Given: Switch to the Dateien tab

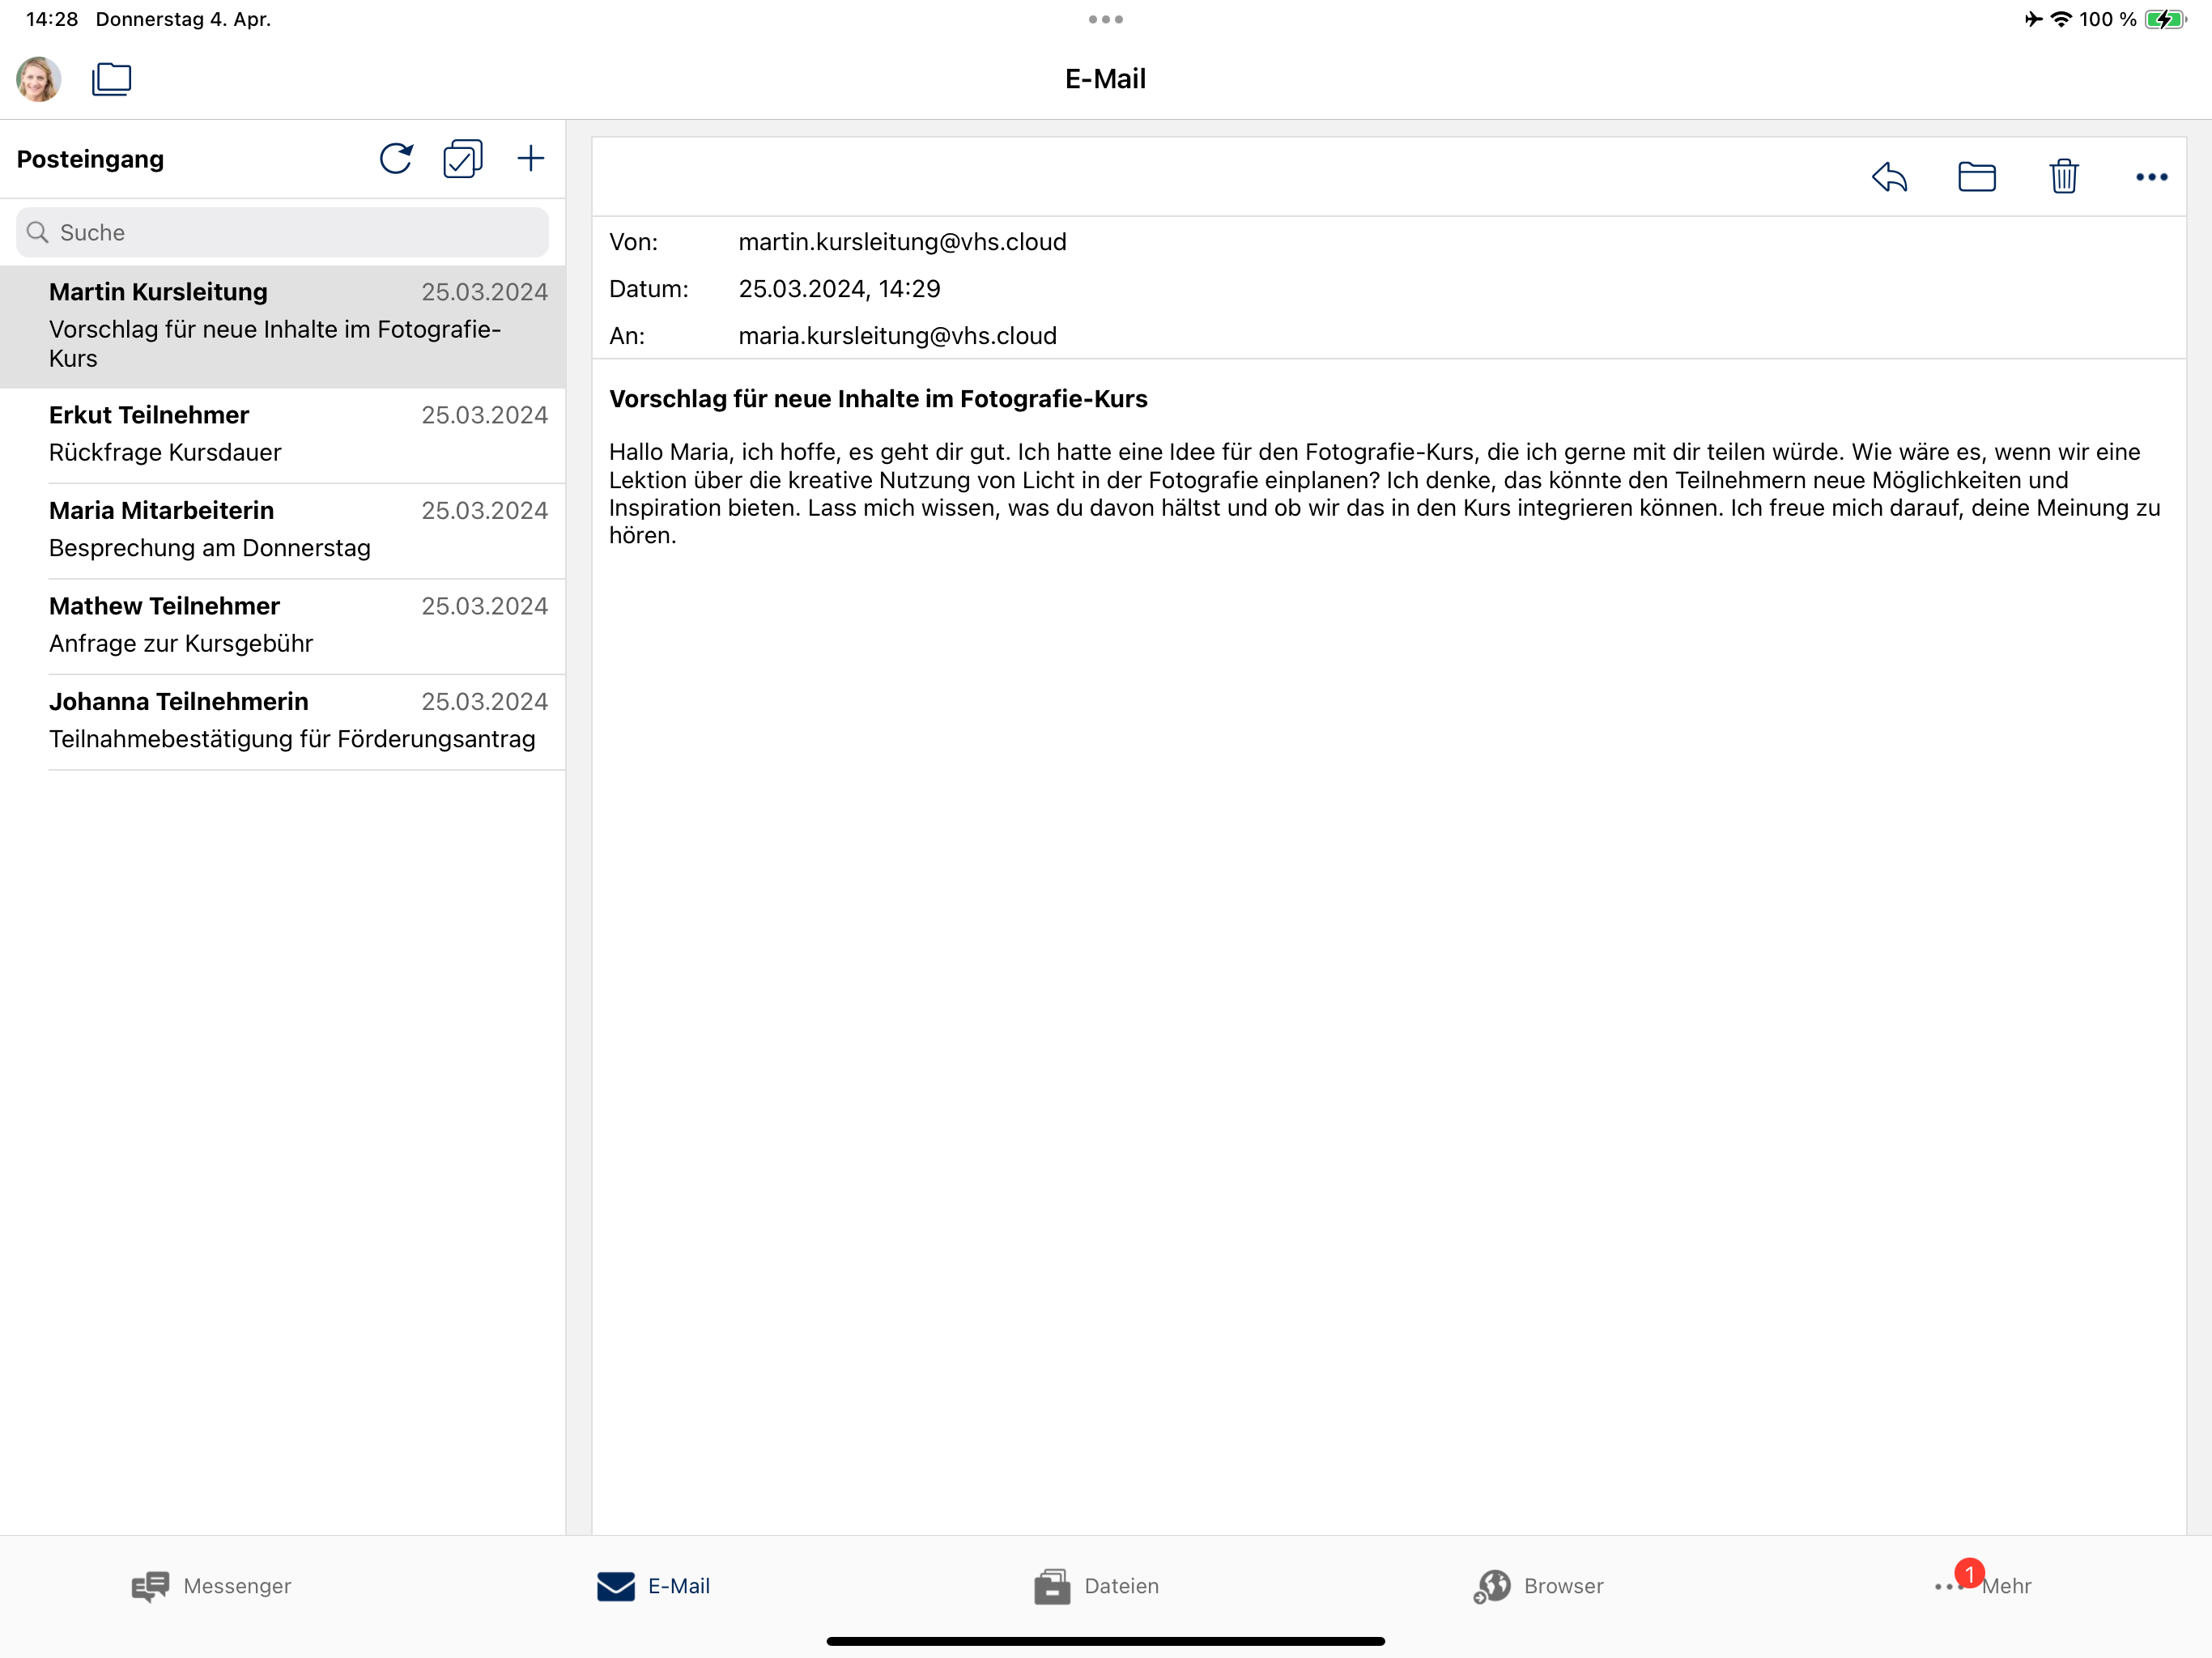Looking at the screenshot, I should (x=1096, y=1586).
